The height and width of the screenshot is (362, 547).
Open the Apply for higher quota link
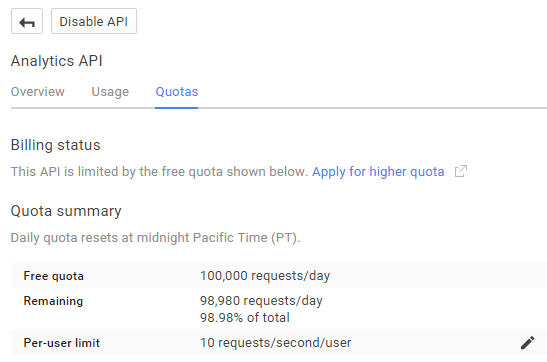point(378,172)
